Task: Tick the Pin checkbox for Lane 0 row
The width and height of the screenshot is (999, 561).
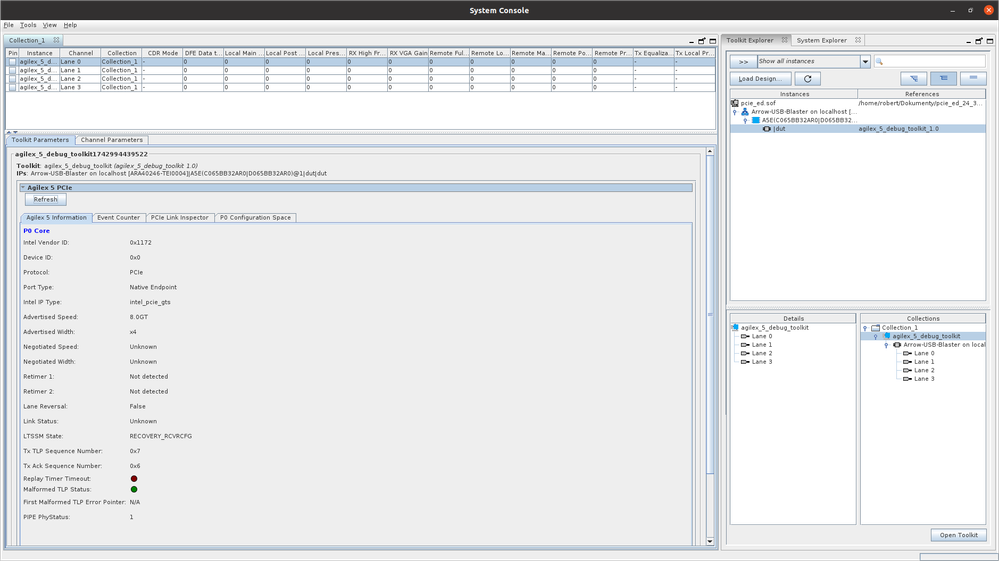Action: (x=12, y=62)
